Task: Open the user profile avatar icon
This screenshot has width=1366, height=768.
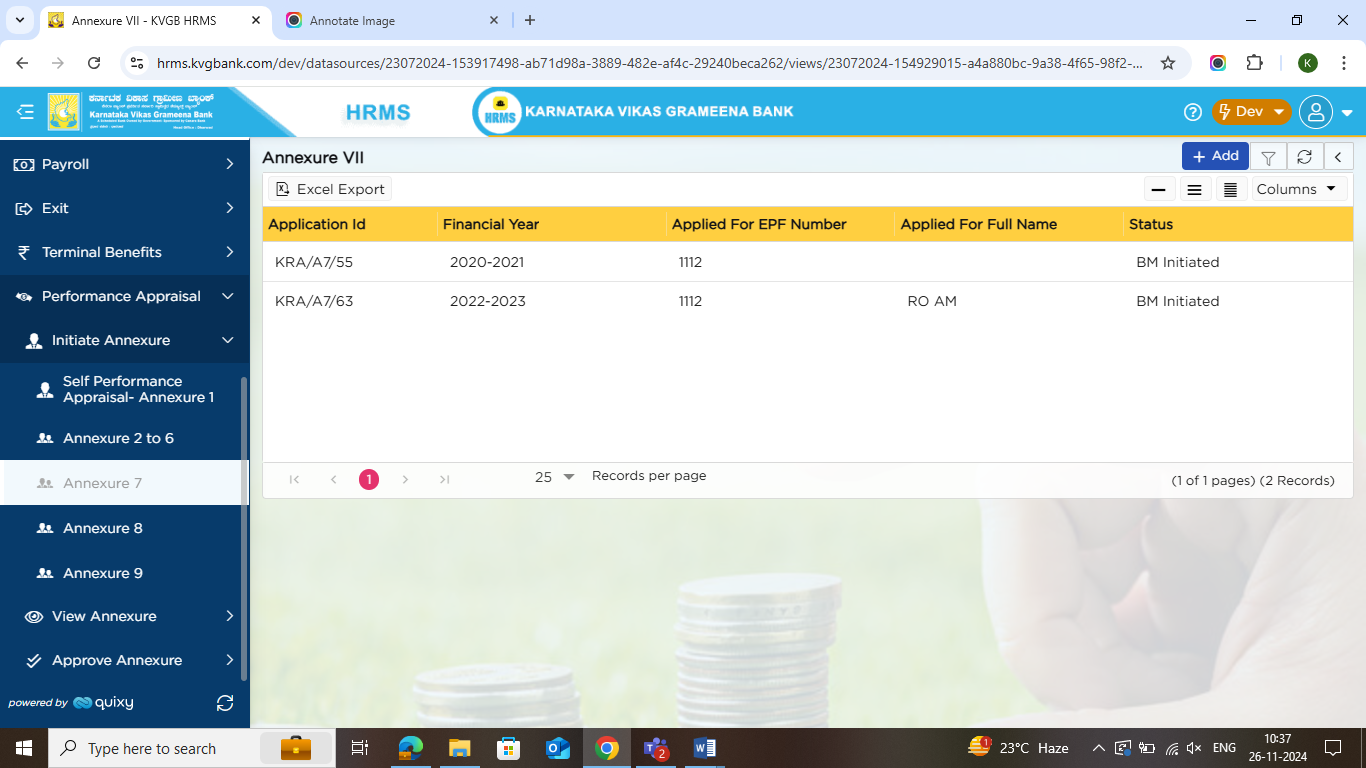Action: point(1316,112)
